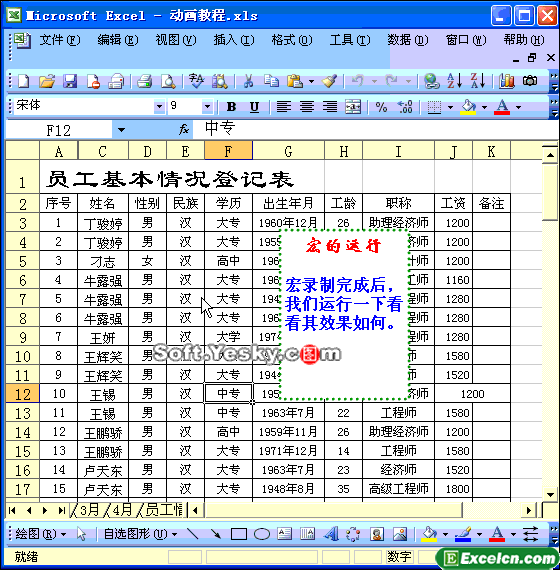This screenshot has width=560, height=570.
Task: Open the 插入(I) menu
Action: (x=234, y=40)
